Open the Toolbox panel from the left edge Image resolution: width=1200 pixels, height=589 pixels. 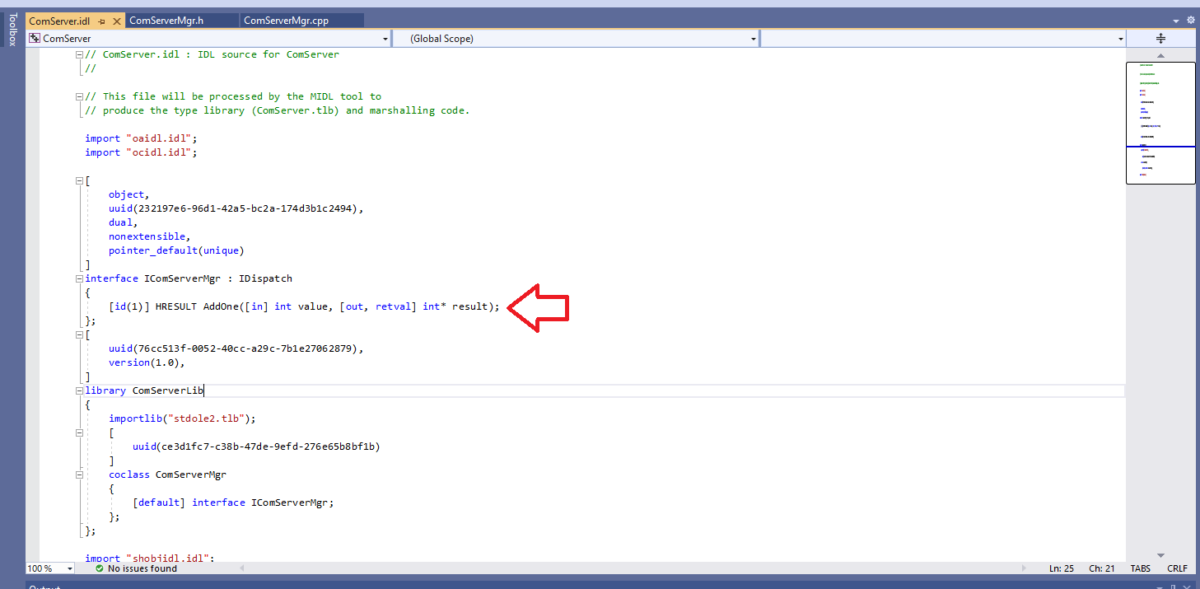[x=10, y=30]
